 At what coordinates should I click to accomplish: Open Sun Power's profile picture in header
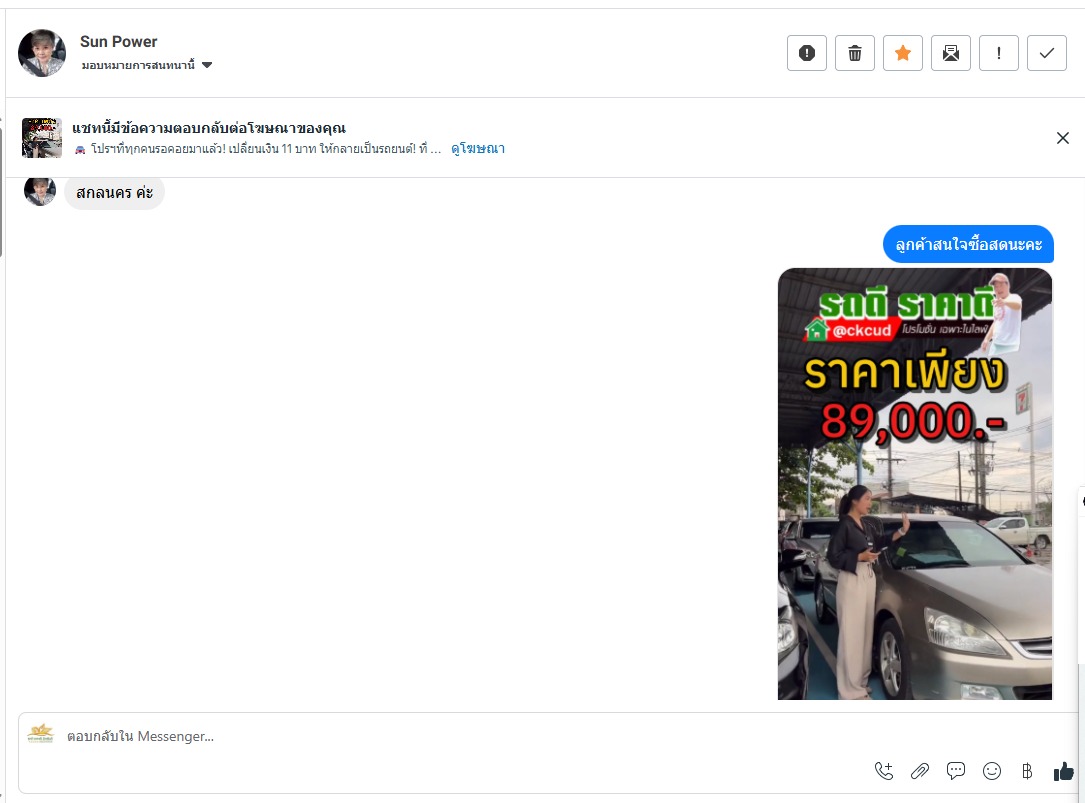tap(42, 53)
